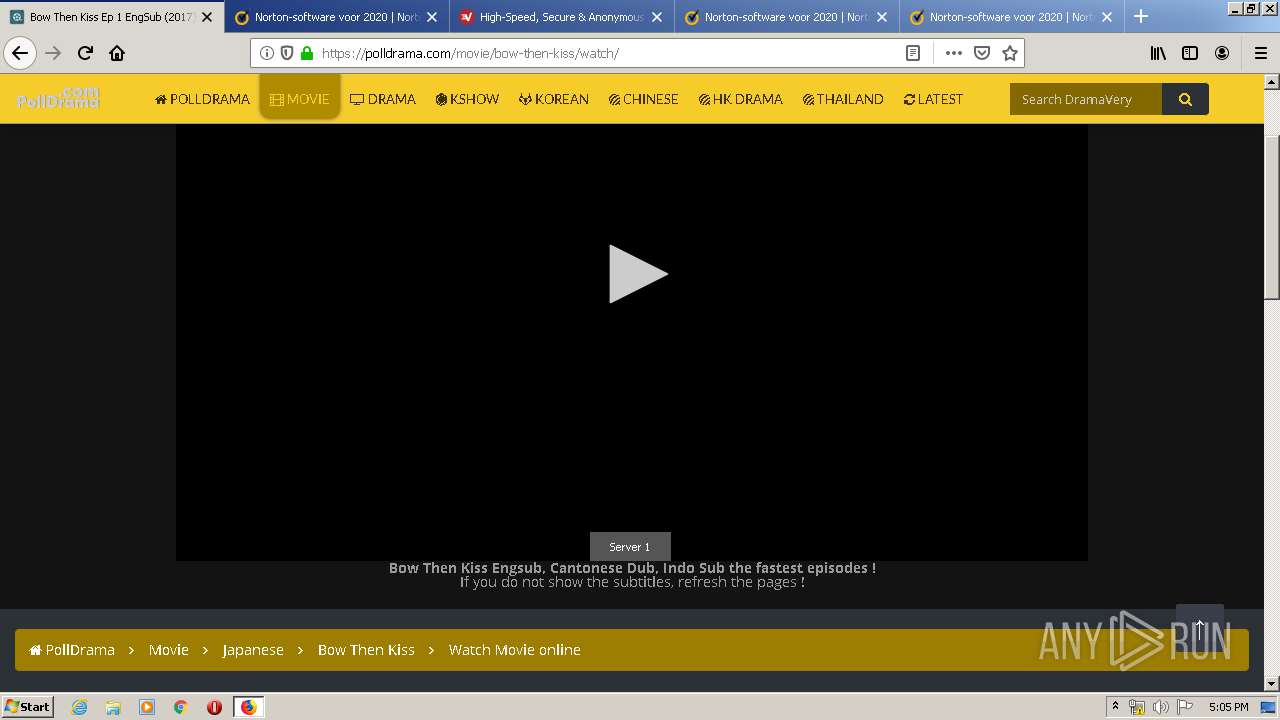The height and width of the screenshot is (720, 1280).
Task: Open the HK DRAMA nav item
Action: 741,99
